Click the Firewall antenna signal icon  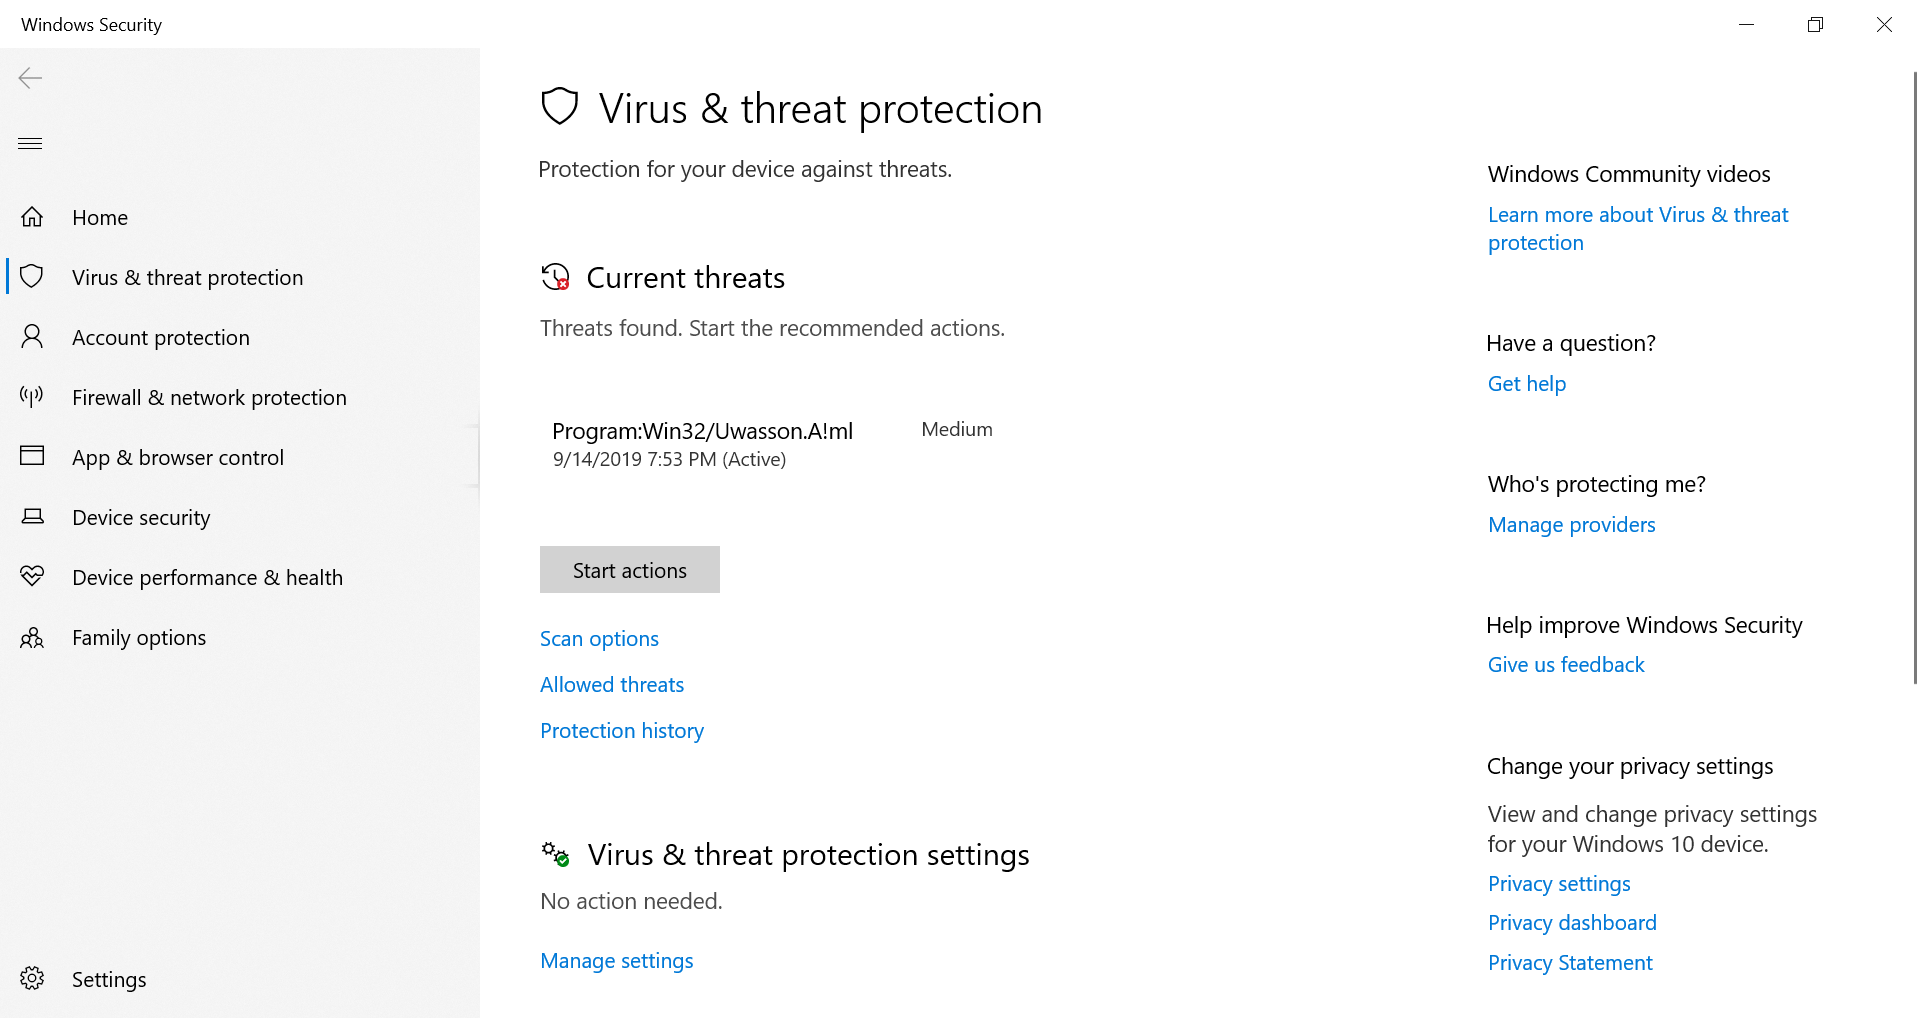[x=32, y=397]
